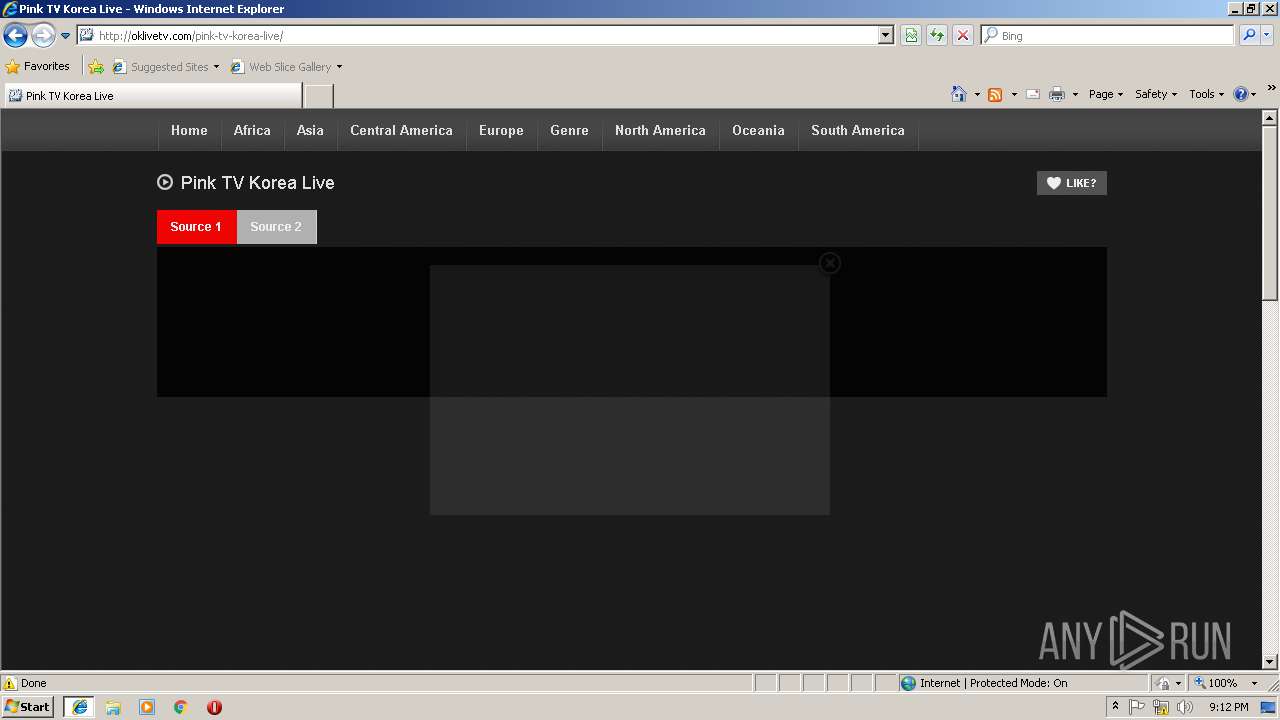Viewport: 1280px width, 720px height.
Task: Click Internet Explorer taskbar icon
Action: pyautogui.click(x=79, y=707)
